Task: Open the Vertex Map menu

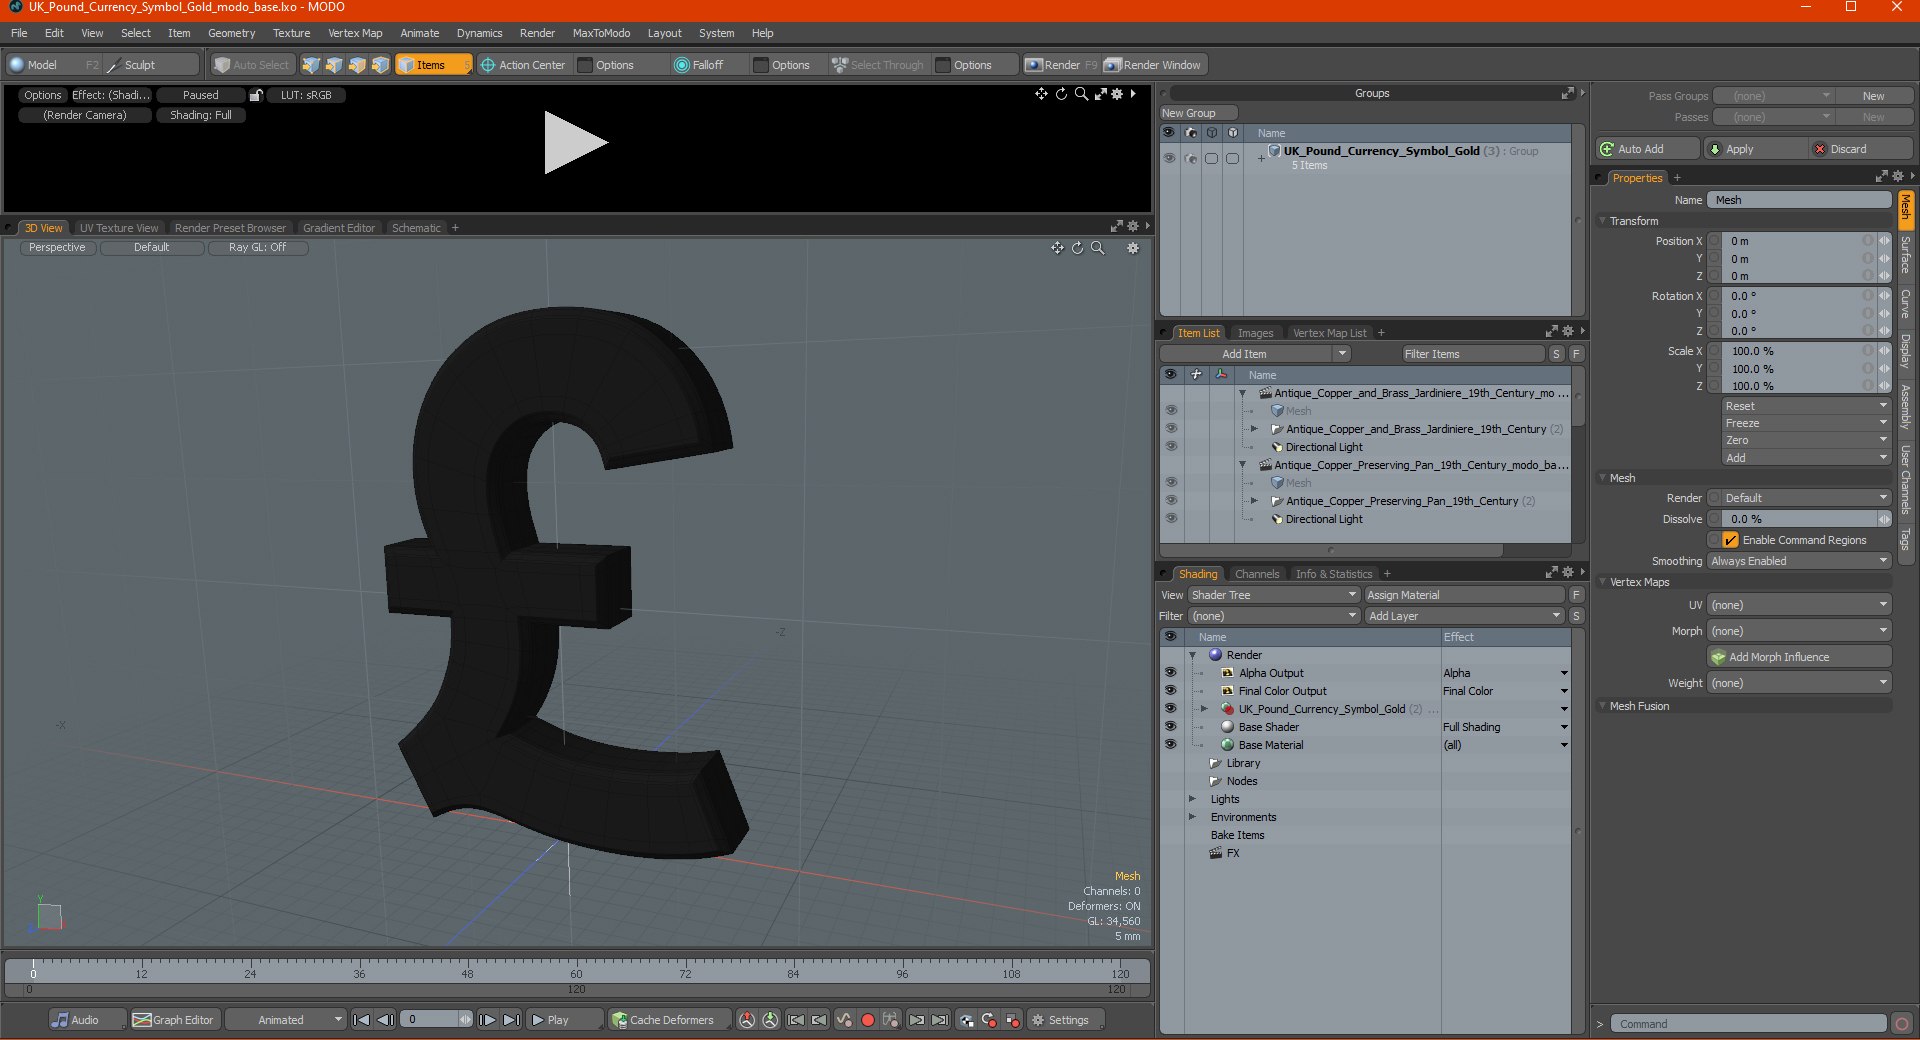Action: (x=355, y=33)
